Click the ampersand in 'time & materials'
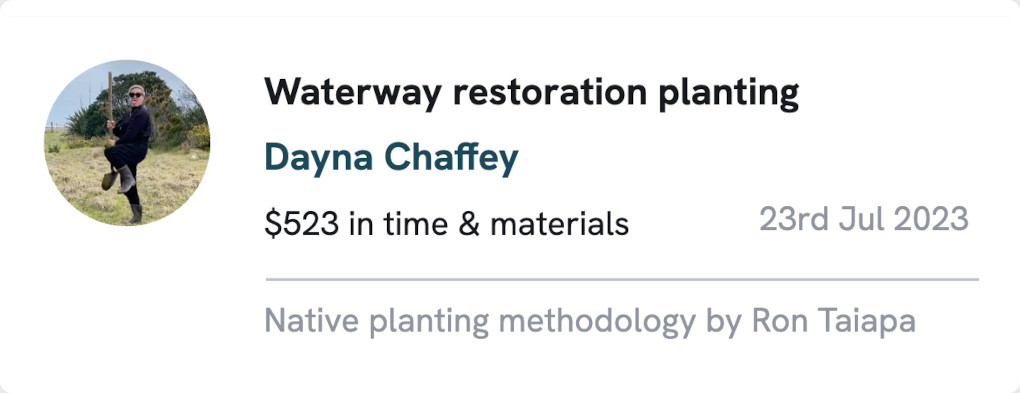 468,224
